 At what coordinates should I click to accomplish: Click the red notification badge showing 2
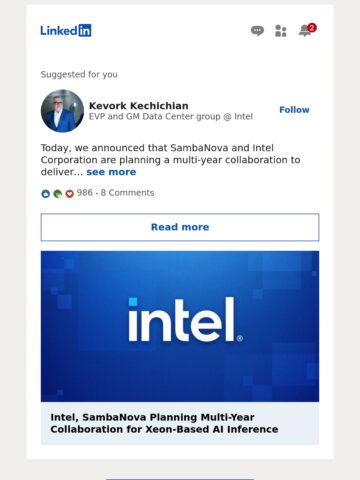coord(312,28)
